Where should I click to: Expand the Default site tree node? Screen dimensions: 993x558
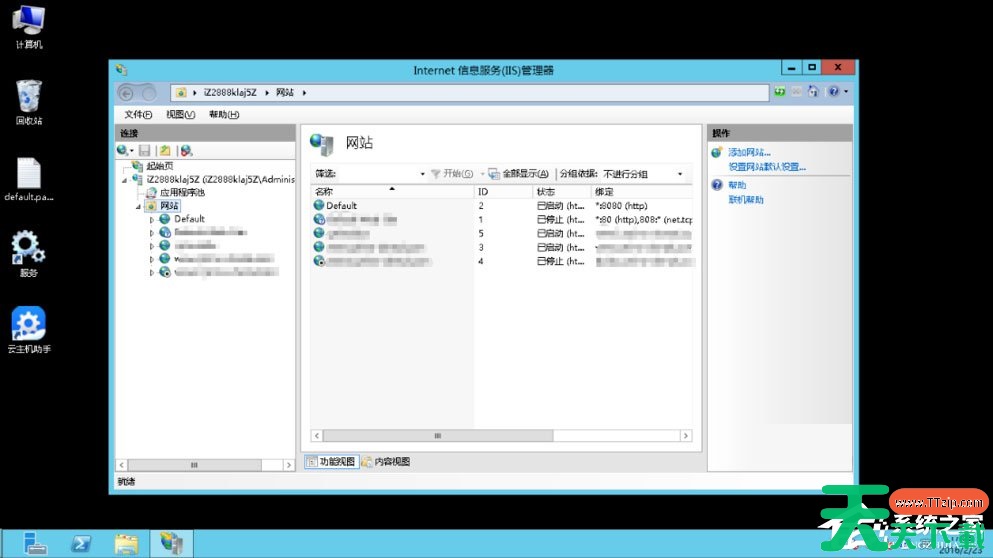[x=152, y=219]
